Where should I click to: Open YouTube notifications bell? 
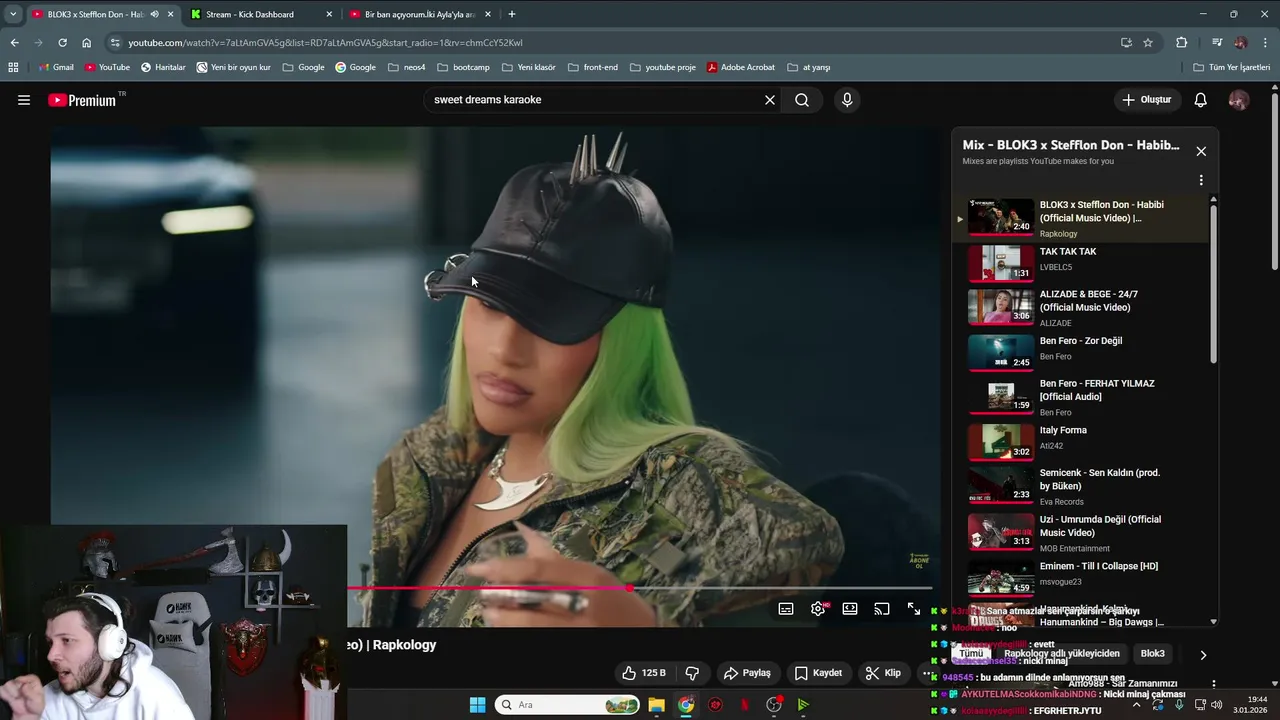point(1201,100)
